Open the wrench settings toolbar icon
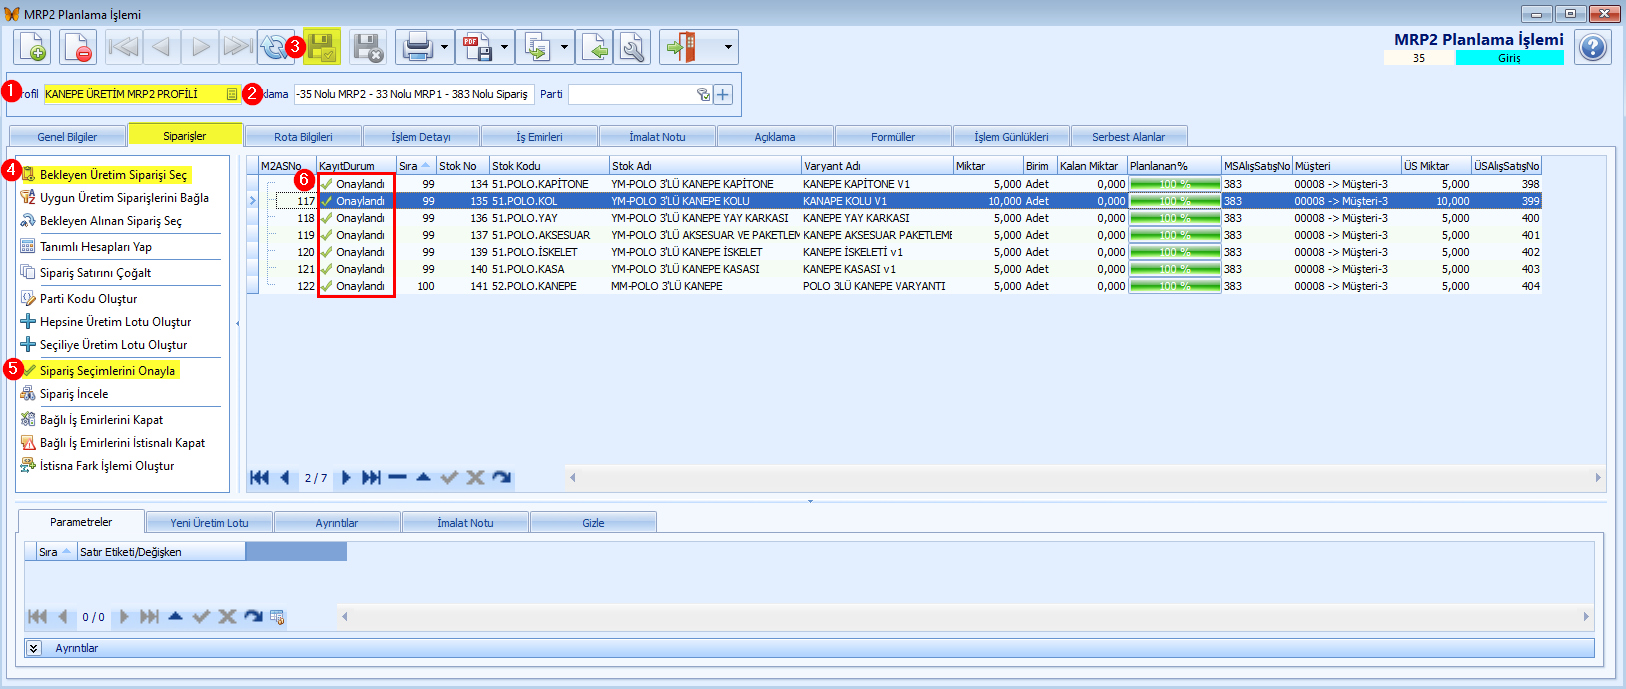The image size is (1626, 689). [633, 47]
